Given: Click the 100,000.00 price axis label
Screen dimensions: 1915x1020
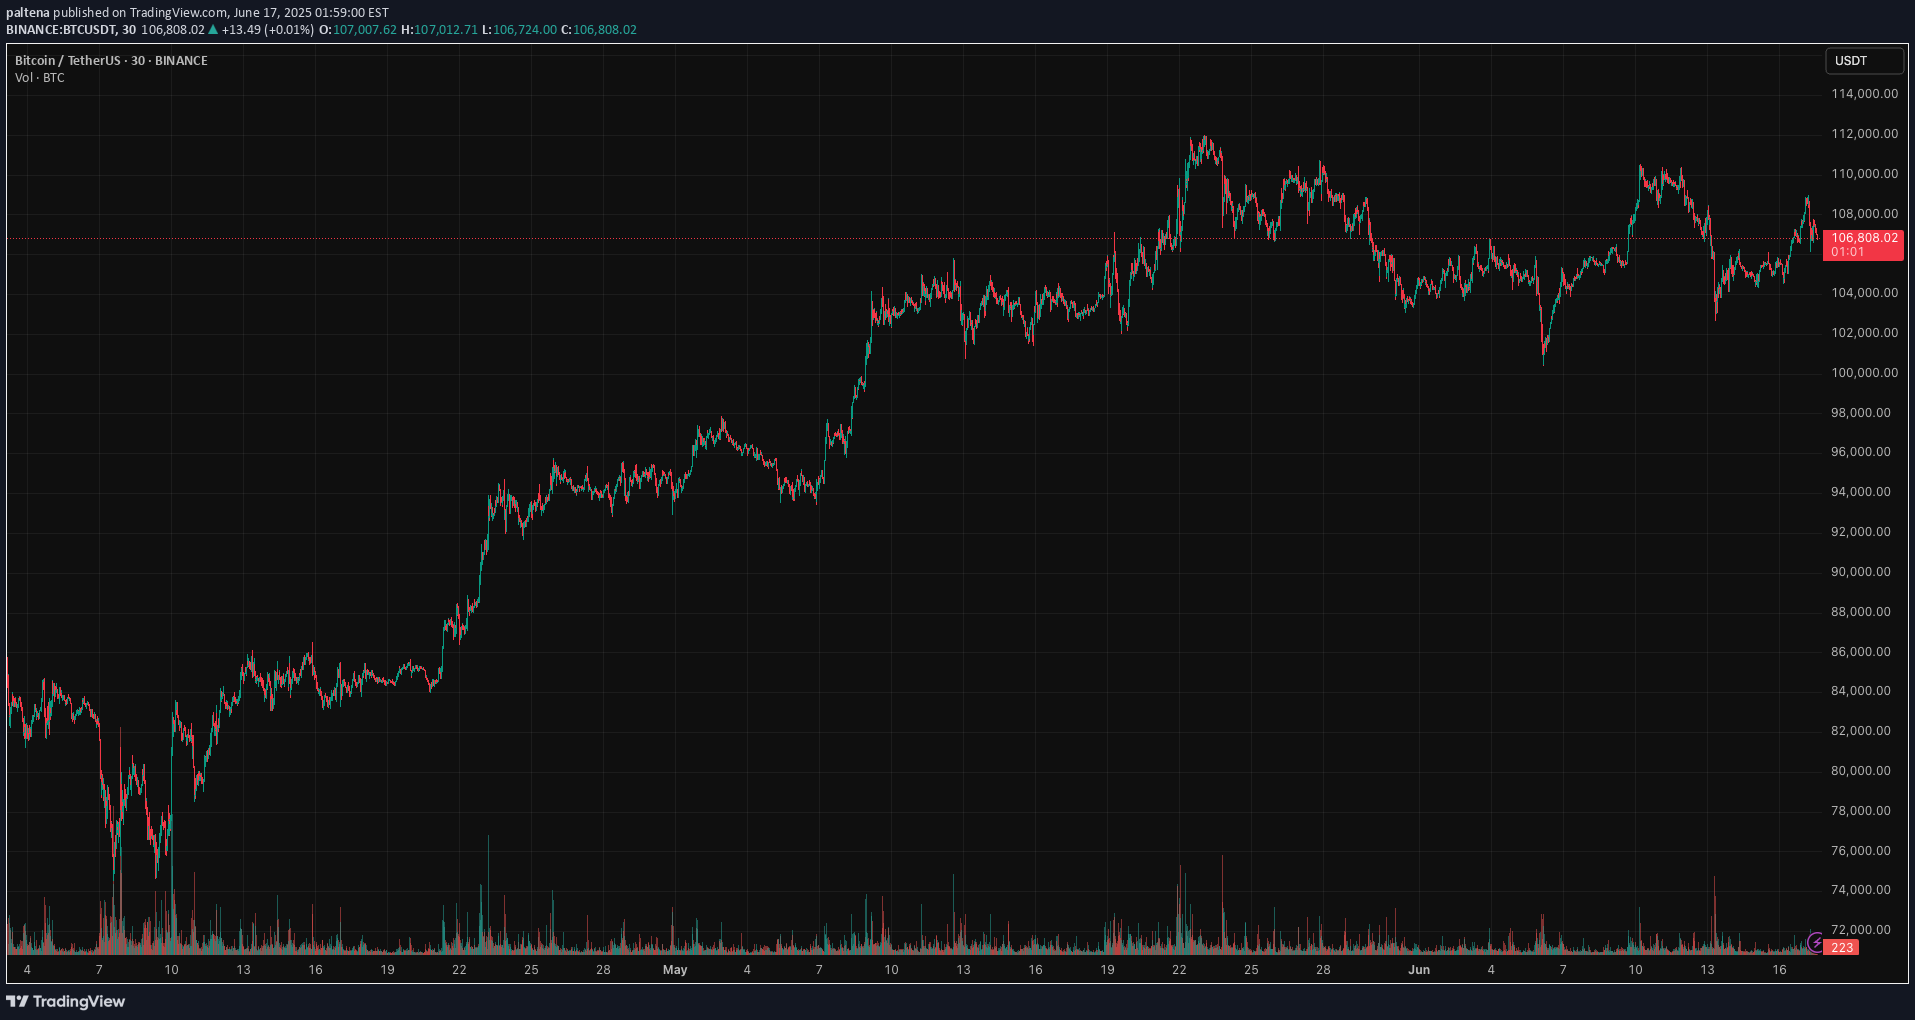Looking at the screenshot, I should click(x=1864, y=373).
